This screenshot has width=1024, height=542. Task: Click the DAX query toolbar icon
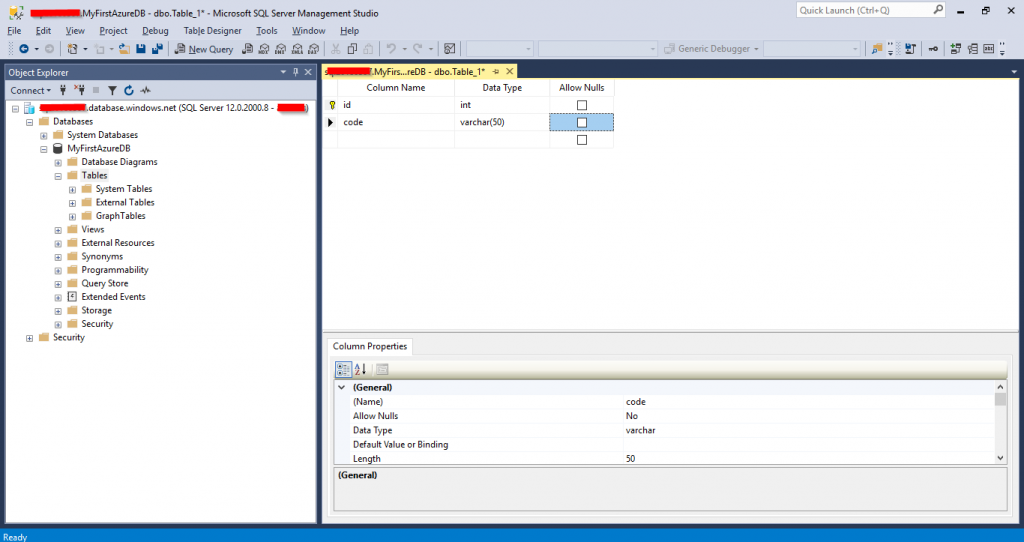(313, 49)
